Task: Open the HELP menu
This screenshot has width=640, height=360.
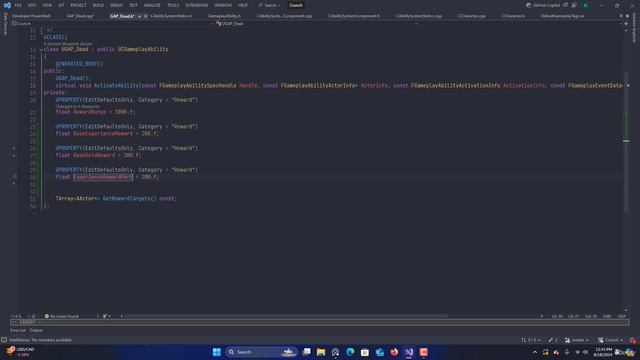Action: coord(243,5)
